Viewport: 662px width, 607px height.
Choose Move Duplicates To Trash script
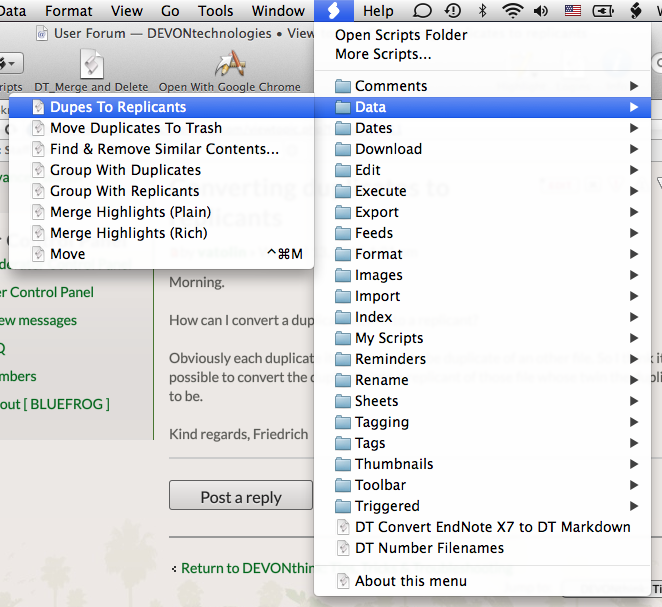(x=161, y=128)
